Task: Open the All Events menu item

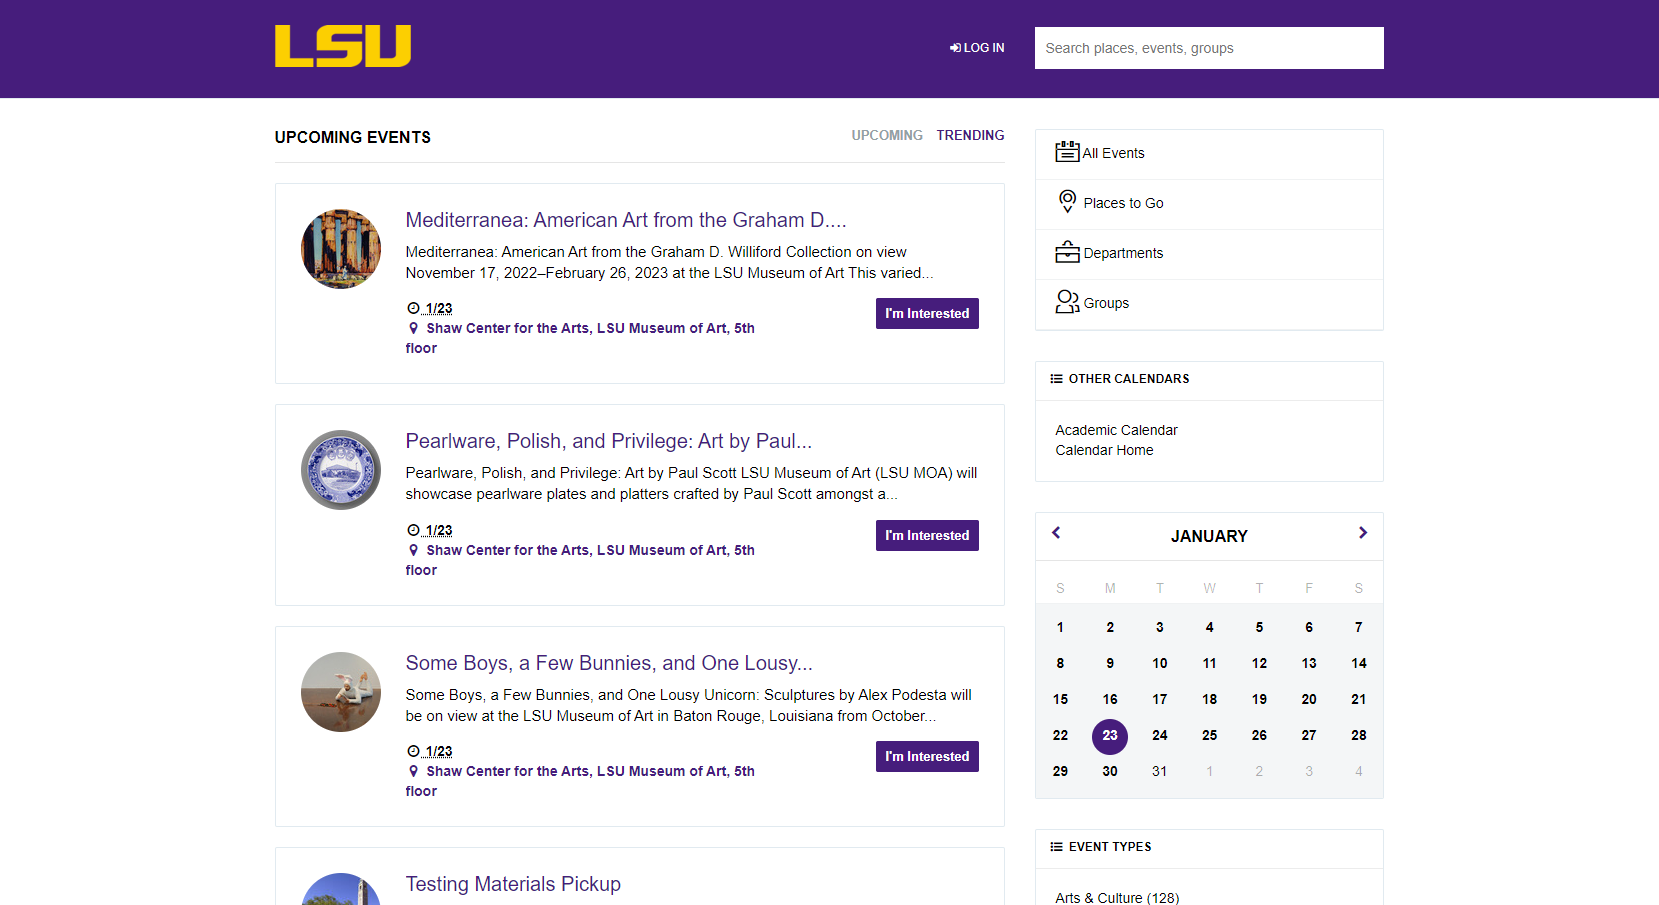Action: coord(1209,154)
